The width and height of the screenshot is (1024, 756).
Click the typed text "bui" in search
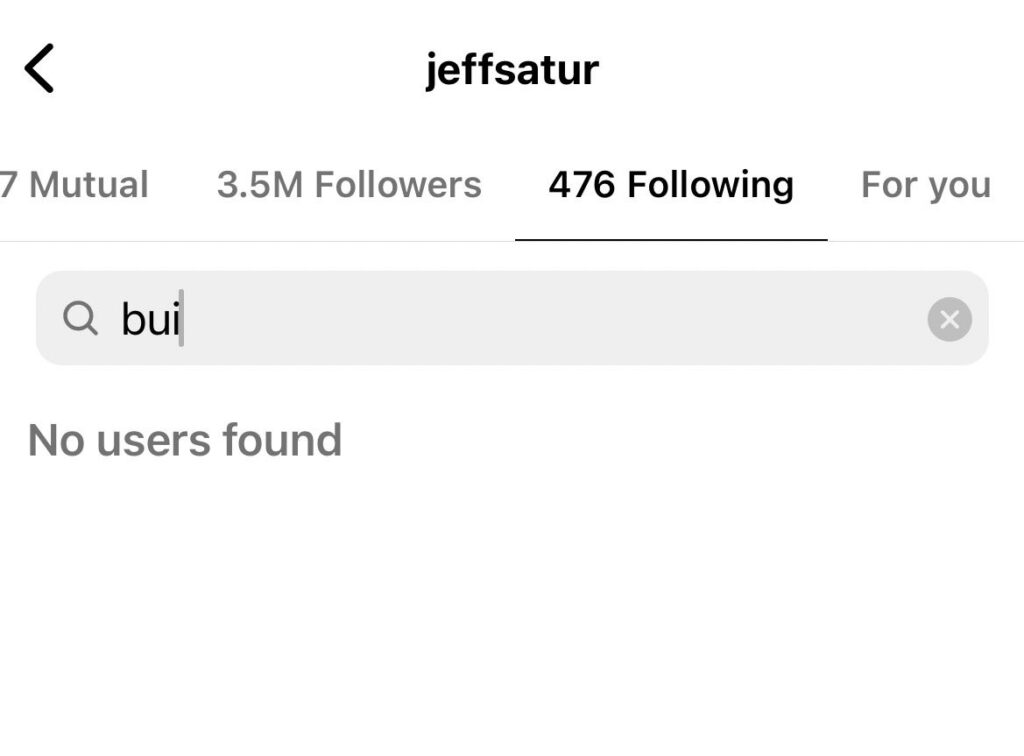click(x=150, y=320)
